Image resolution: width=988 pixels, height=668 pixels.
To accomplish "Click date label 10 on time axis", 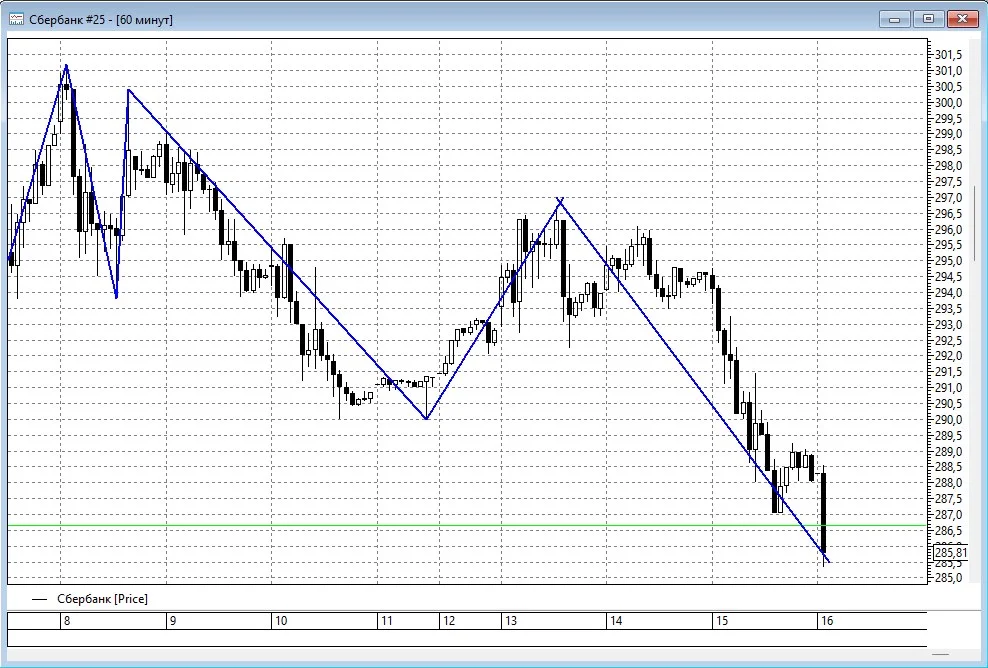I will [x=281, y=621].
